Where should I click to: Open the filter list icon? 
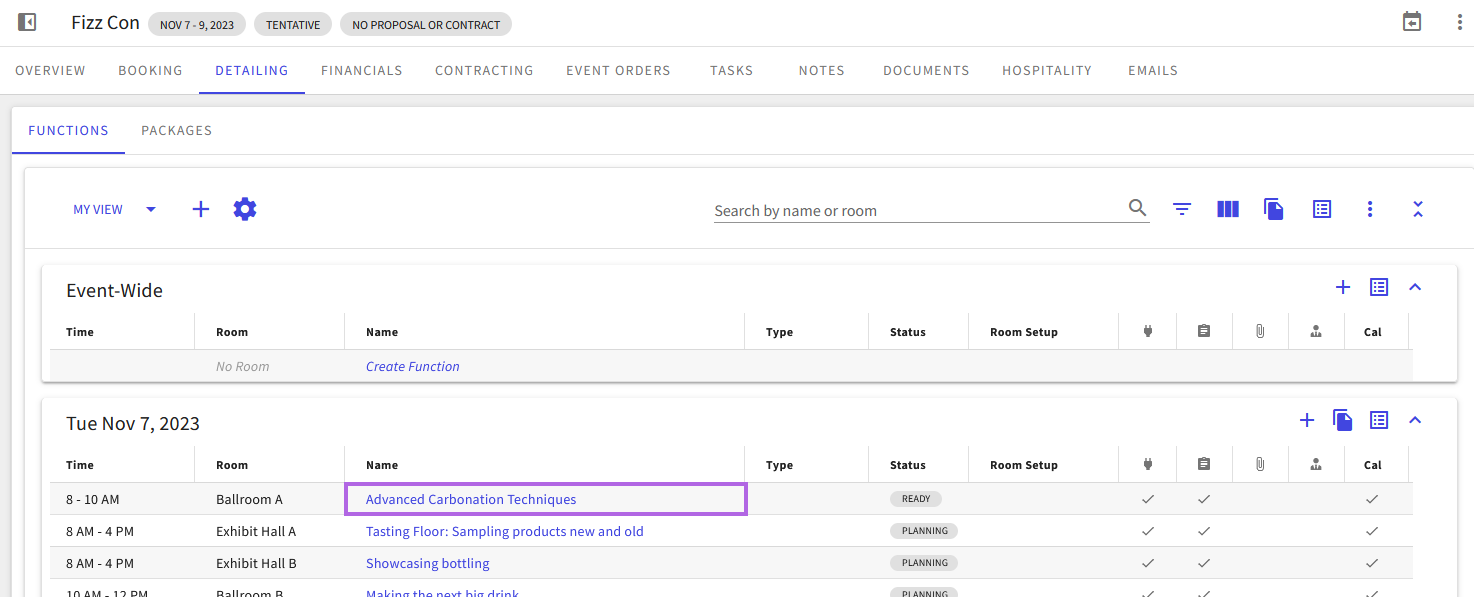1182,209
